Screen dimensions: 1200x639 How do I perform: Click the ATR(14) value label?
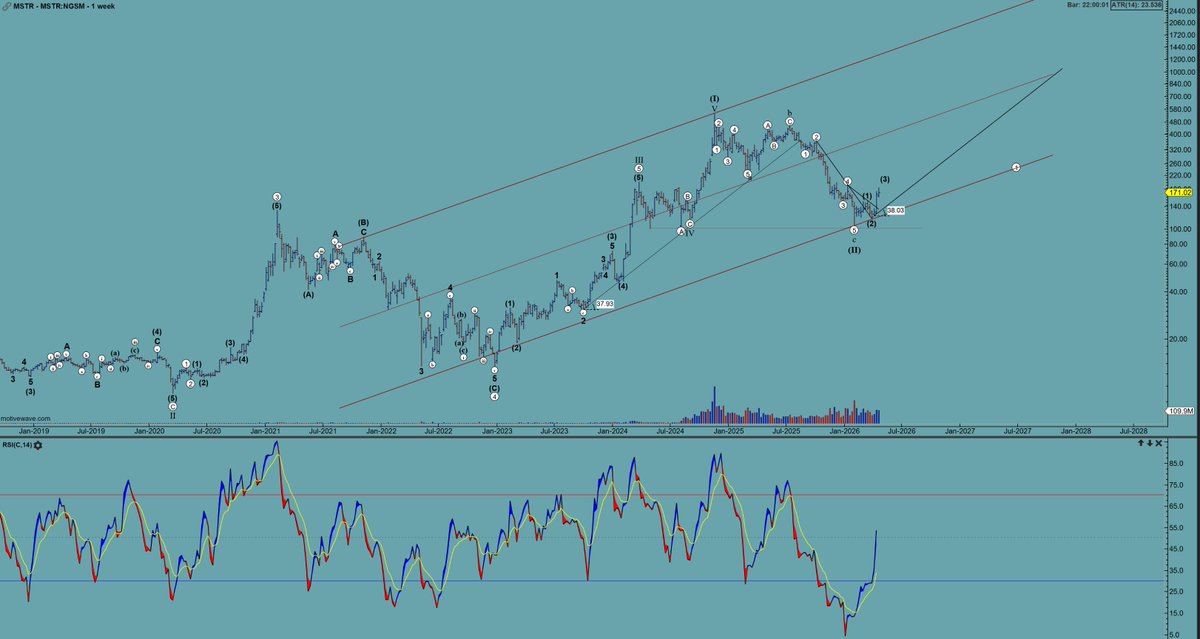[x=1137, y=4]
